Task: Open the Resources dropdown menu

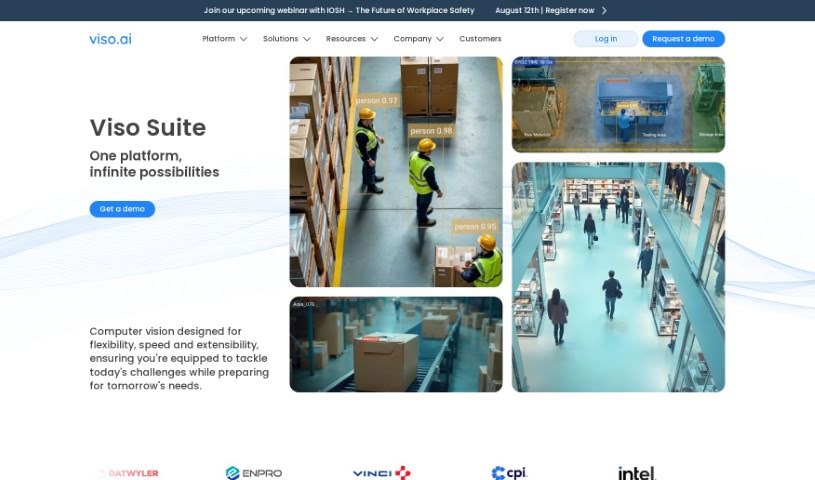Action: (x=351, y=39)
